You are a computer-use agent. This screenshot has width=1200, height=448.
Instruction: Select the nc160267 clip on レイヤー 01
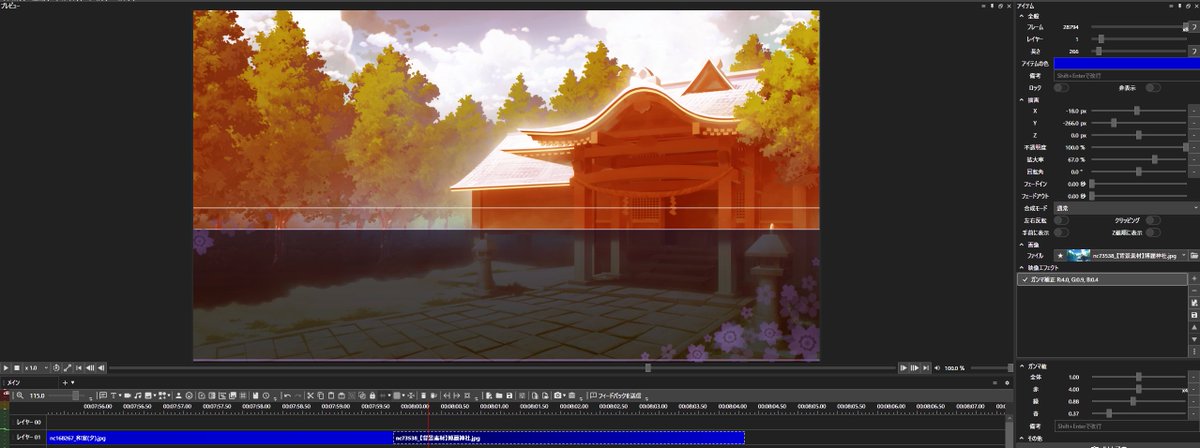pyautogui.click(x=220, y=438)
